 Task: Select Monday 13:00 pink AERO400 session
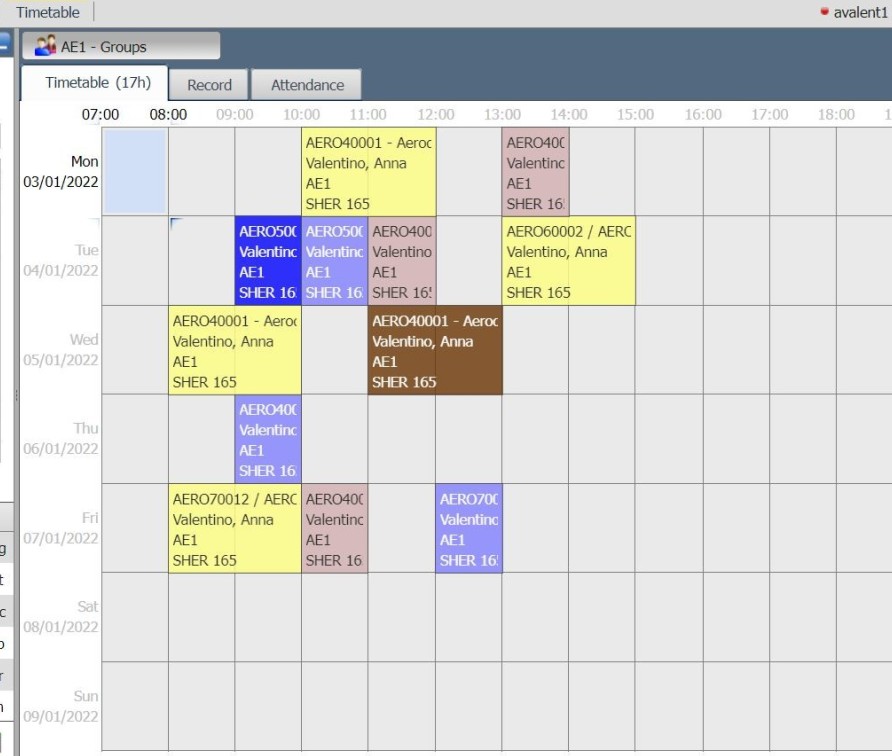click(535, 172)
